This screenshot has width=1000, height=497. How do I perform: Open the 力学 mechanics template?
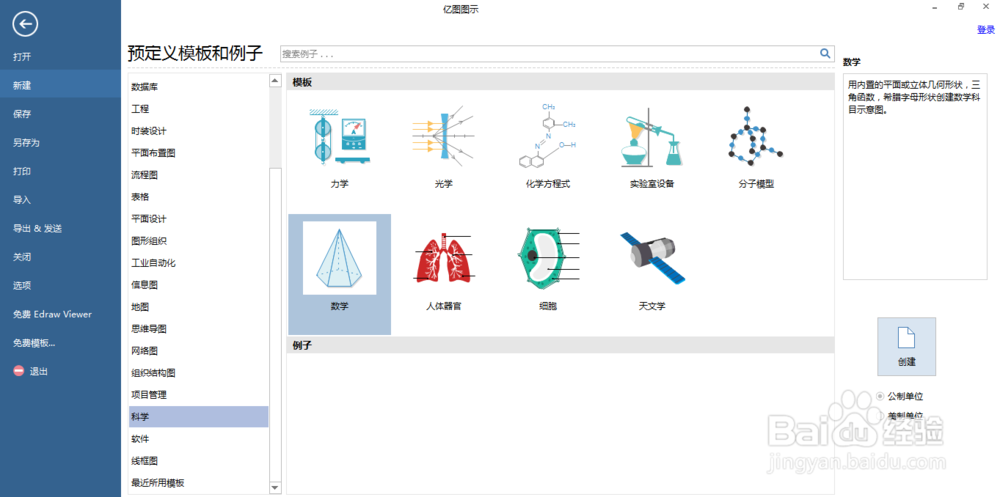pyautogui.click(x=339, y=135)
